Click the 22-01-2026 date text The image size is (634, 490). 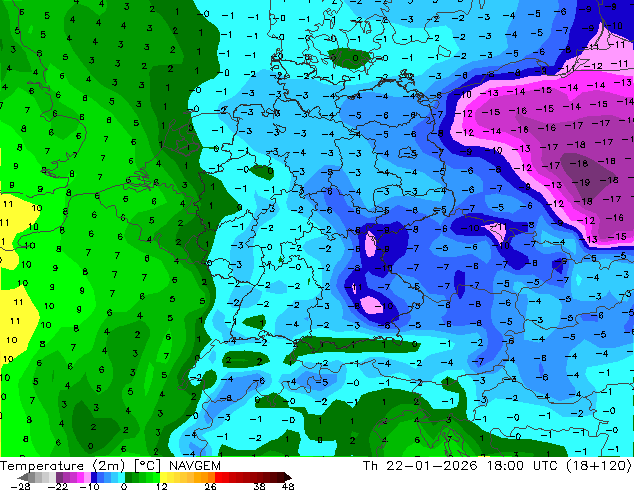click(431, 466)
